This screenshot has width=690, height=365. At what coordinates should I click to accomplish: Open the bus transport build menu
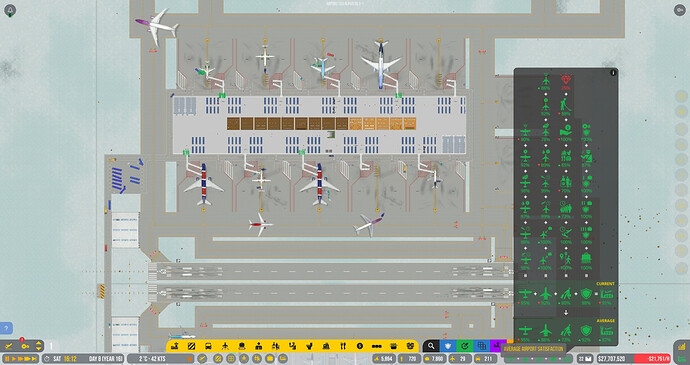pyautogui.click(x=208, y=346)
